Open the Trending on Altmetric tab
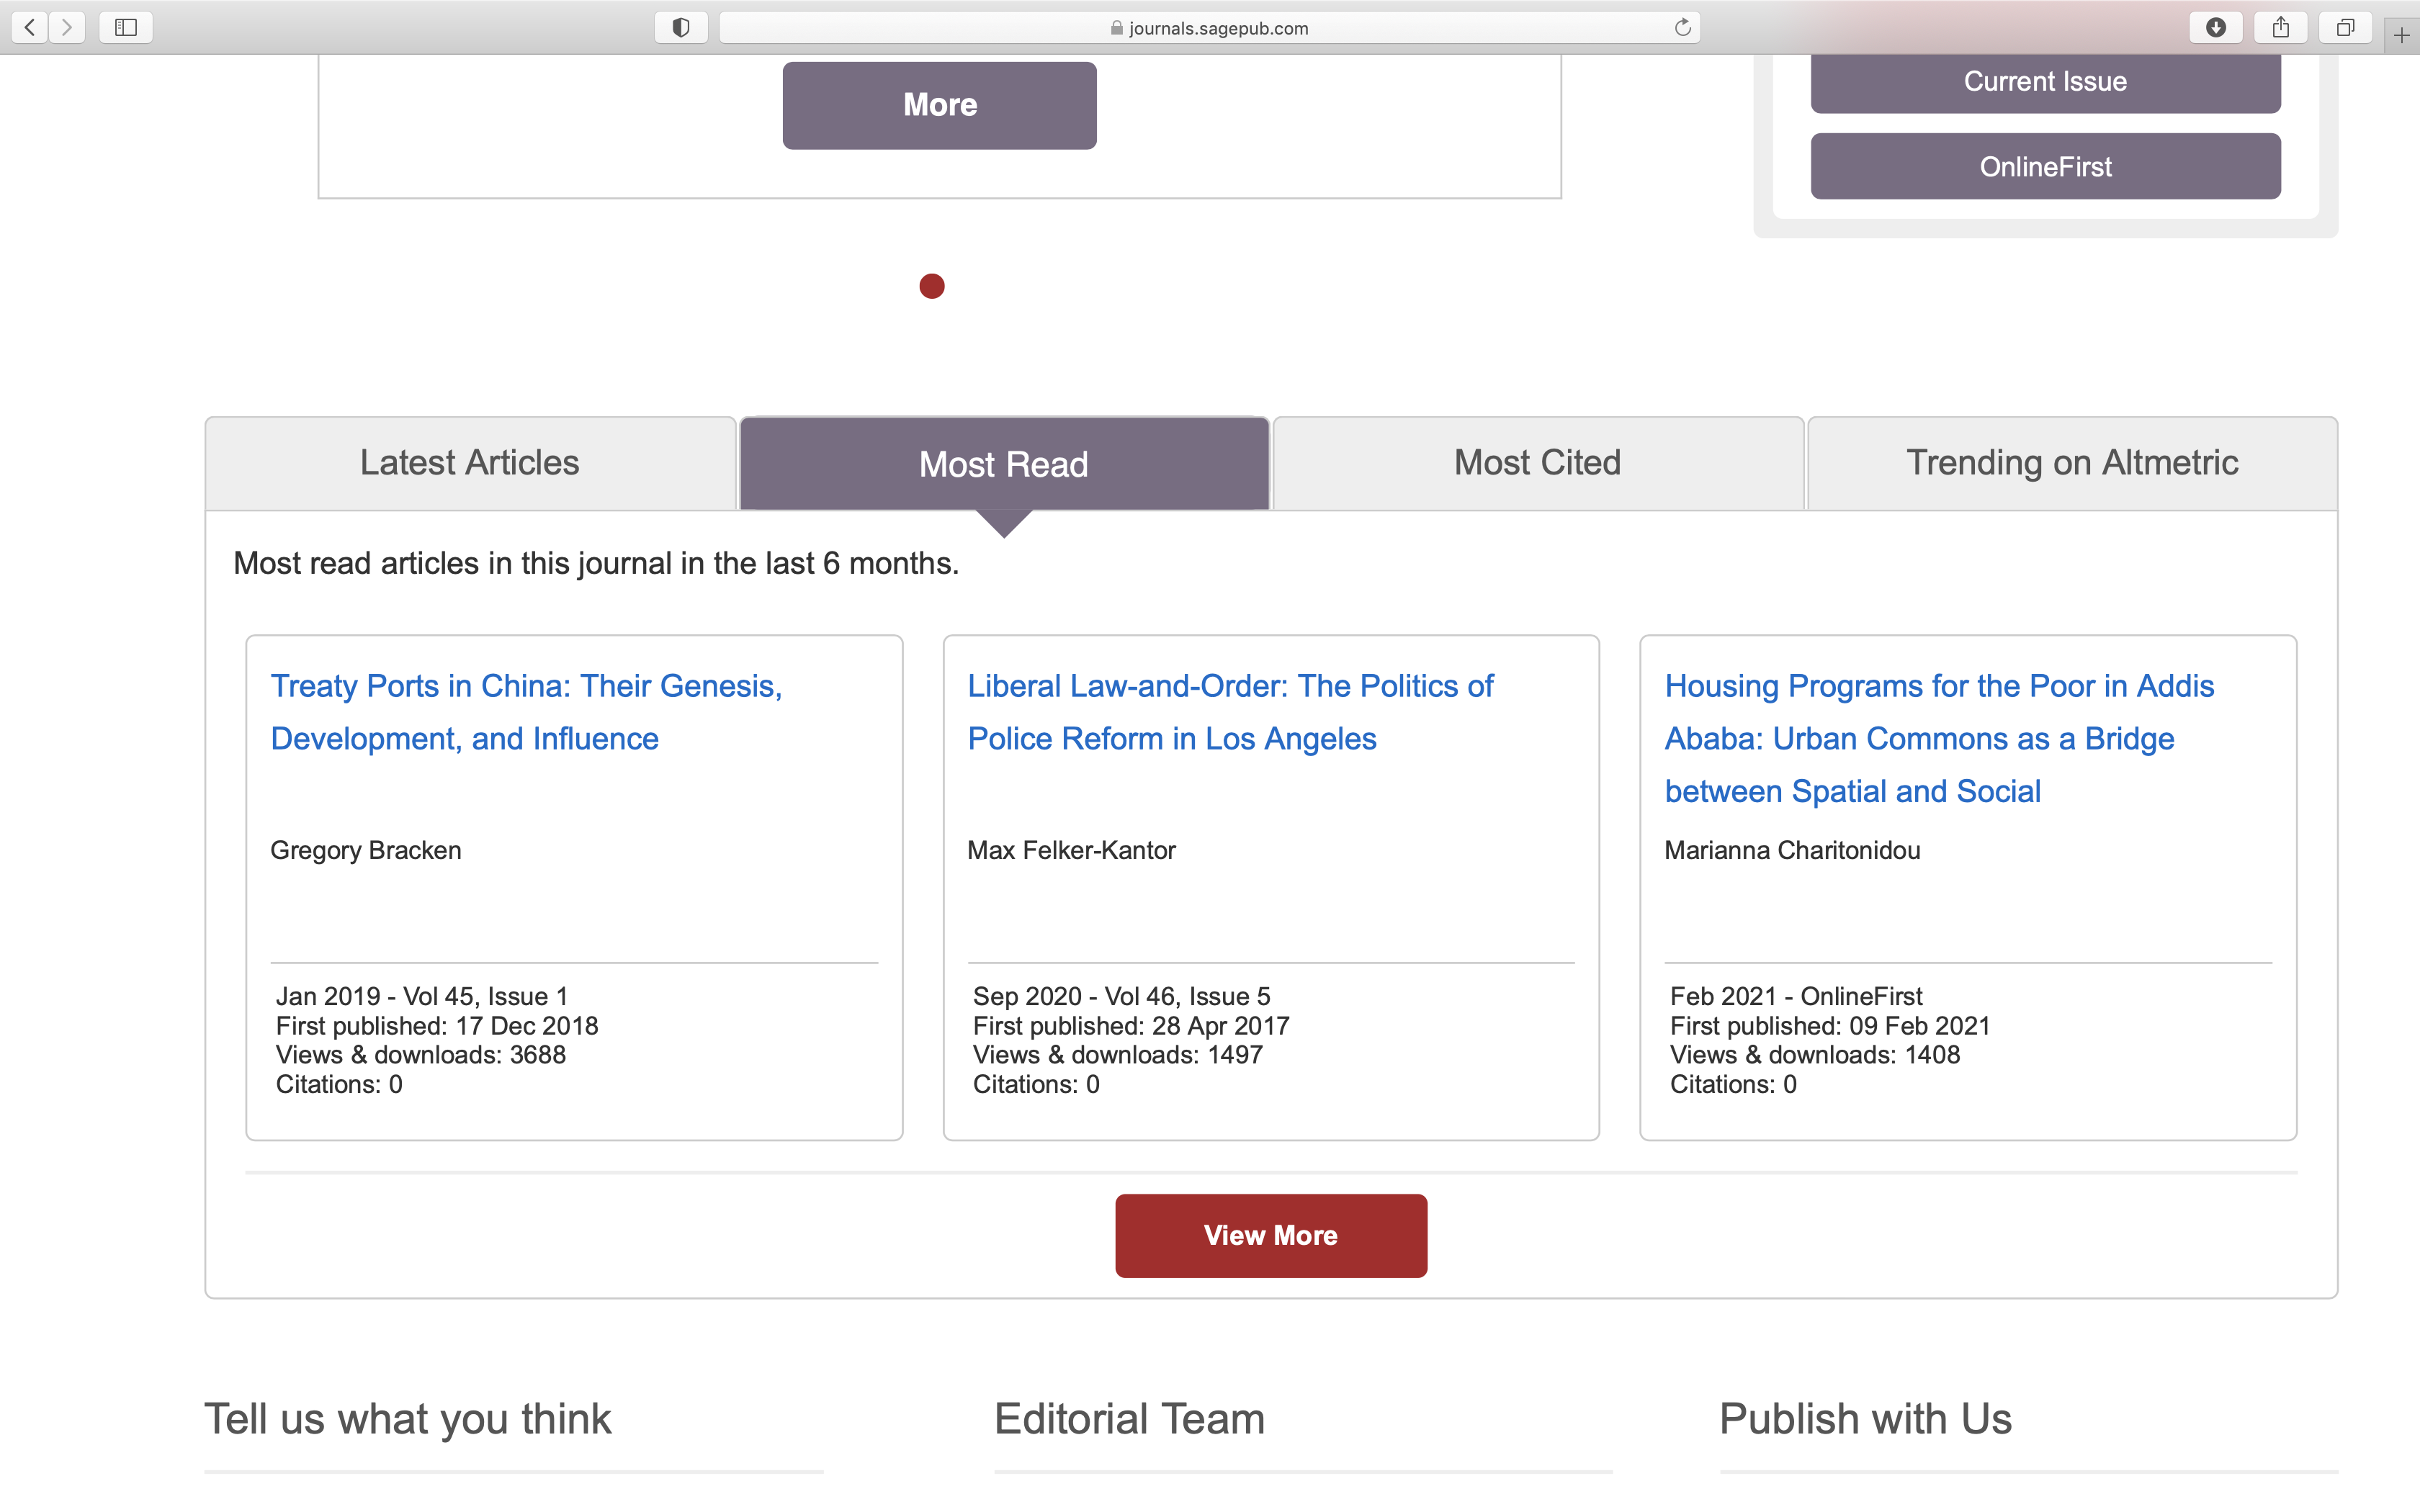Image resolution: width=2420 pixels, height=1512 pixels. click(x=2072, y=462)
